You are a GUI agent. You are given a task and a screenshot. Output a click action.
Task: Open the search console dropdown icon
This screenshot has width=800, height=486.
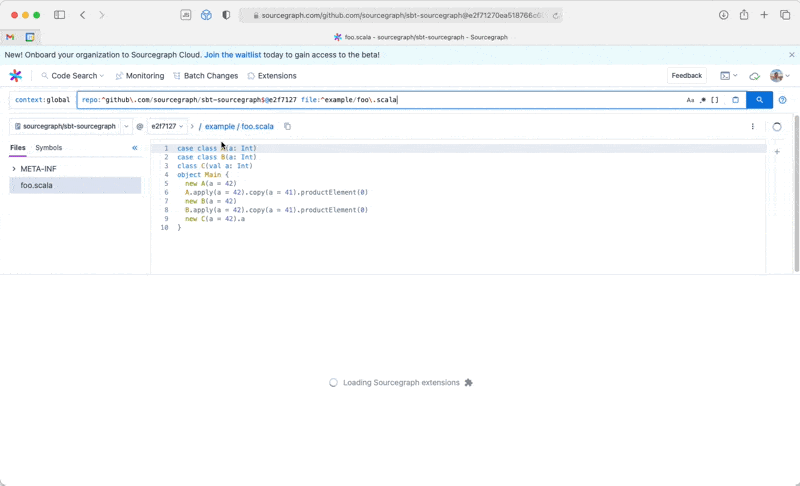point(729,75)
